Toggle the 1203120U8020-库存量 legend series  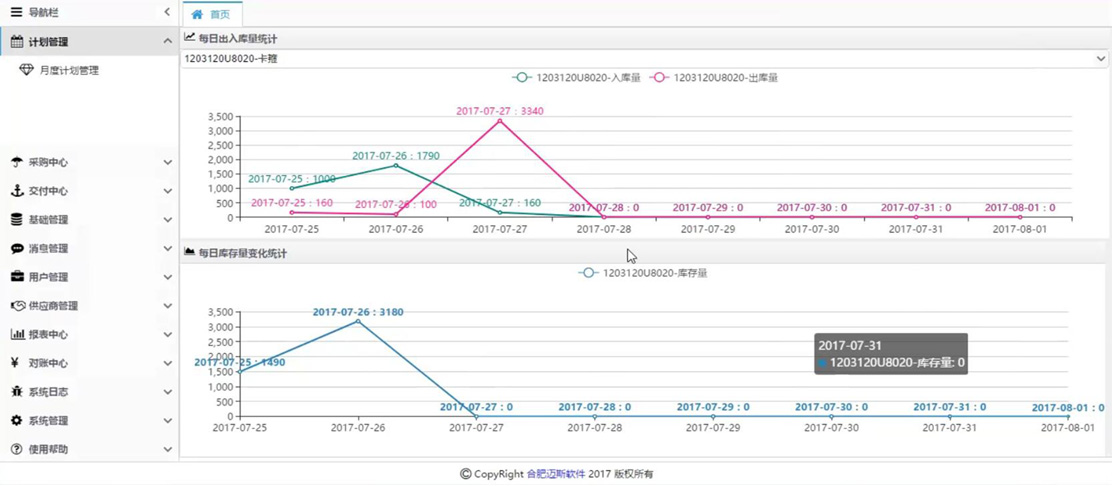[643, 273]
